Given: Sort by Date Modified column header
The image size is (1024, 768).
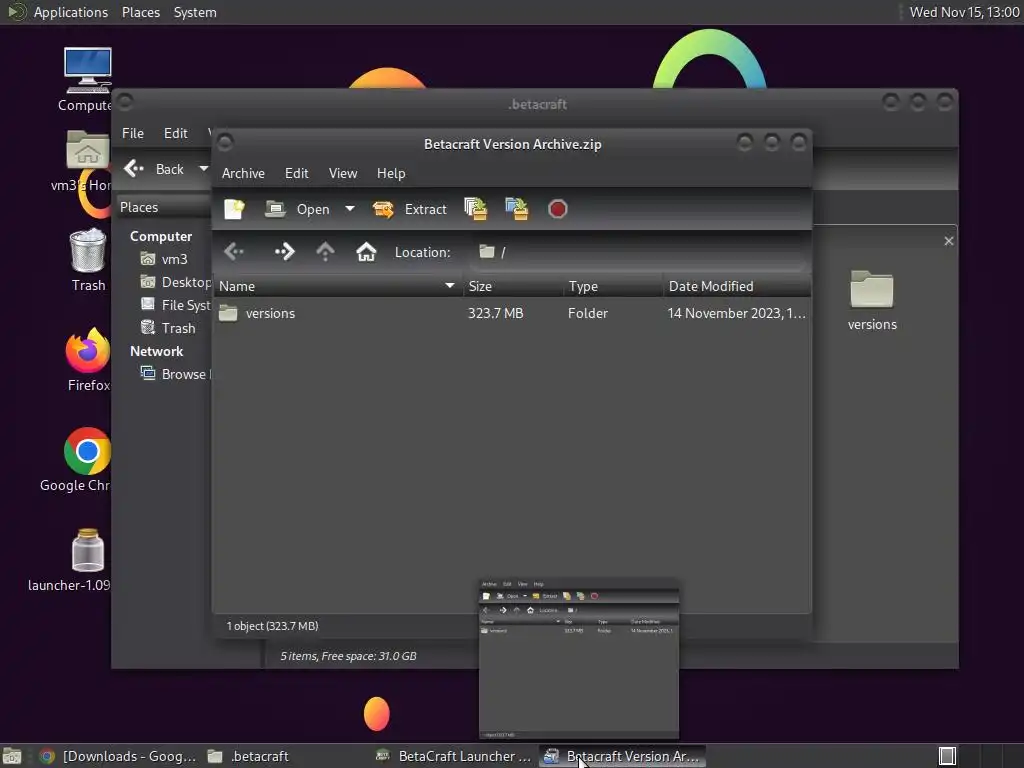Looking at the screenshot, I should (737, 286).
